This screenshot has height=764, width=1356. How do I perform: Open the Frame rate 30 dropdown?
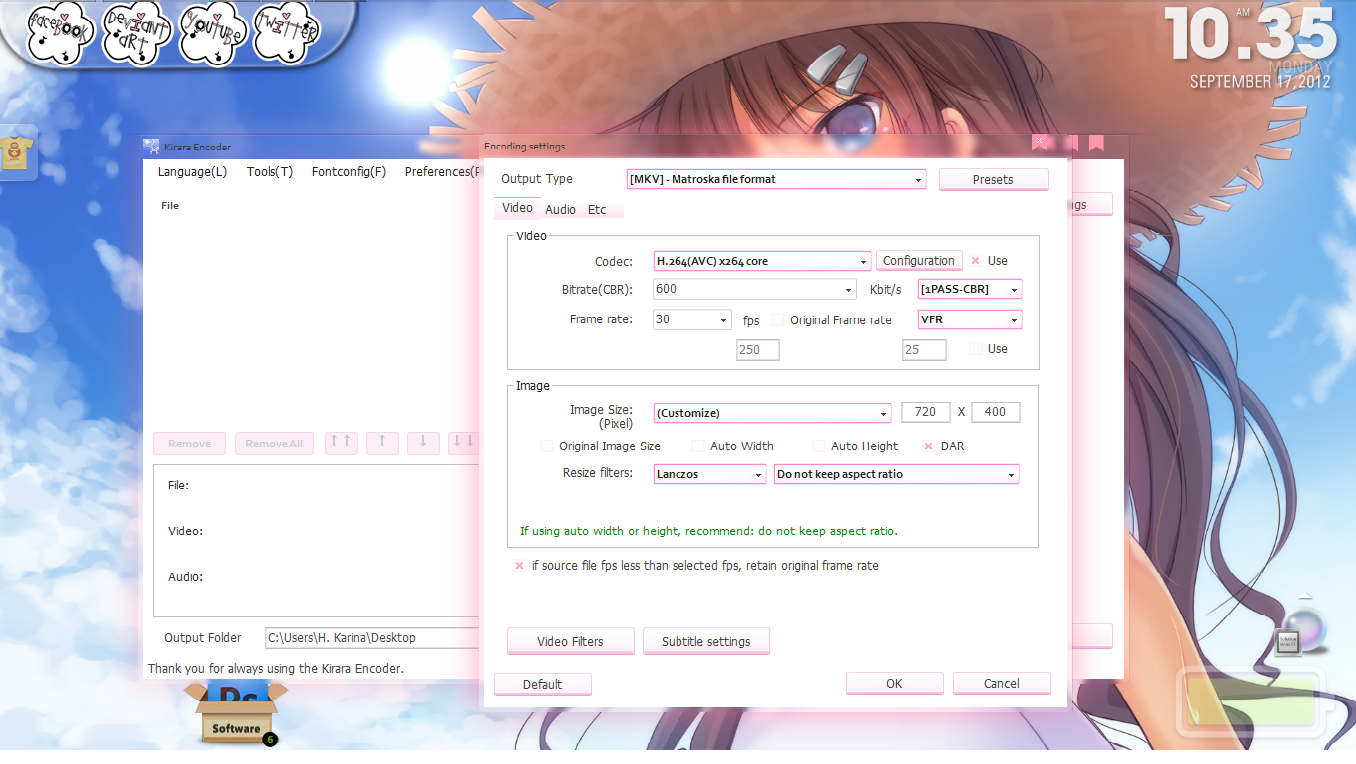click(692, 320)
